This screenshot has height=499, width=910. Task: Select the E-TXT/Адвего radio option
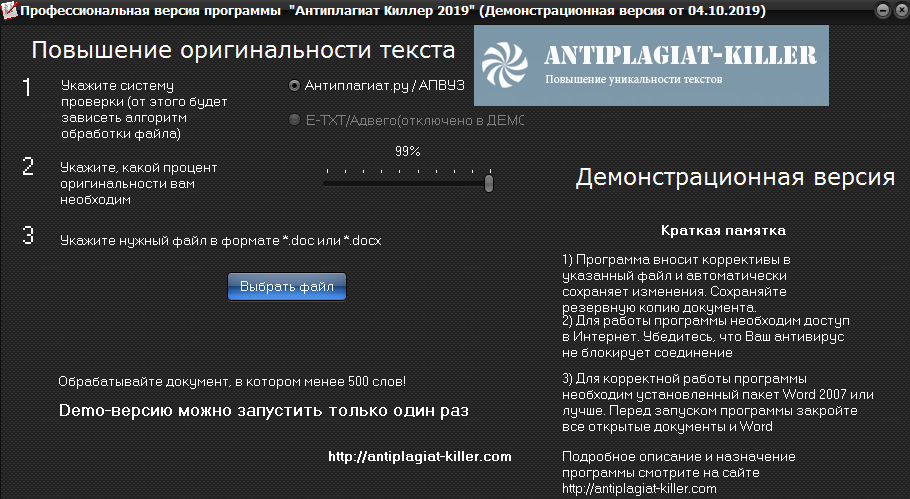point(294,120)
